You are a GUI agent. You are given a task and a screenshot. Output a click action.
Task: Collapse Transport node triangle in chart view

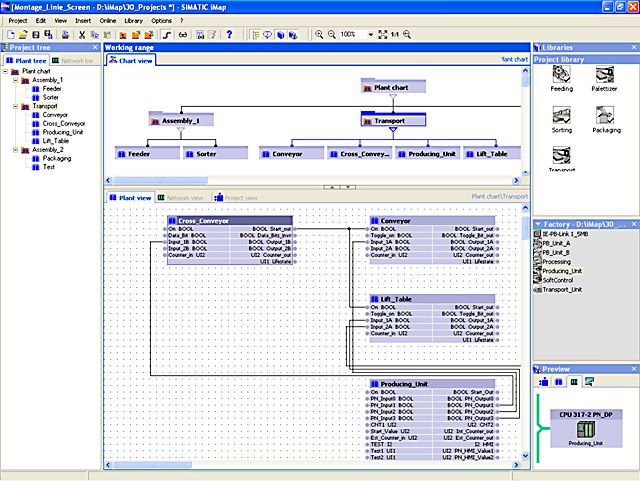tap(393, 130)
